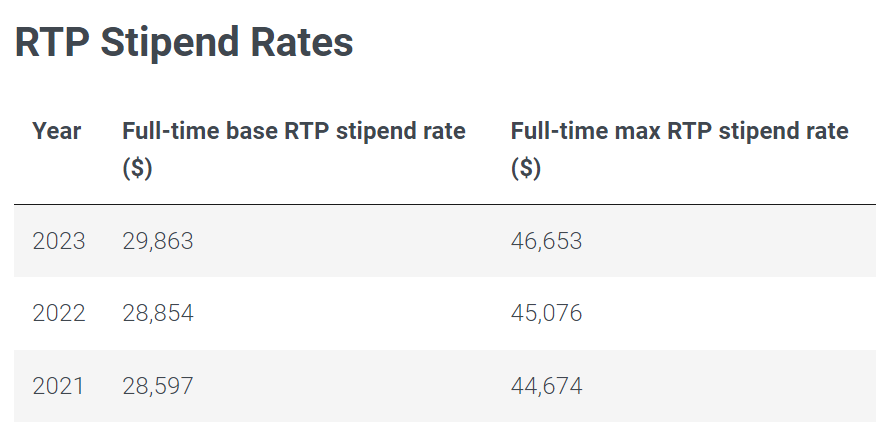
Task: Click the "Full-time max RTP stipend rate" header text
Action: (x=679, y=131)
